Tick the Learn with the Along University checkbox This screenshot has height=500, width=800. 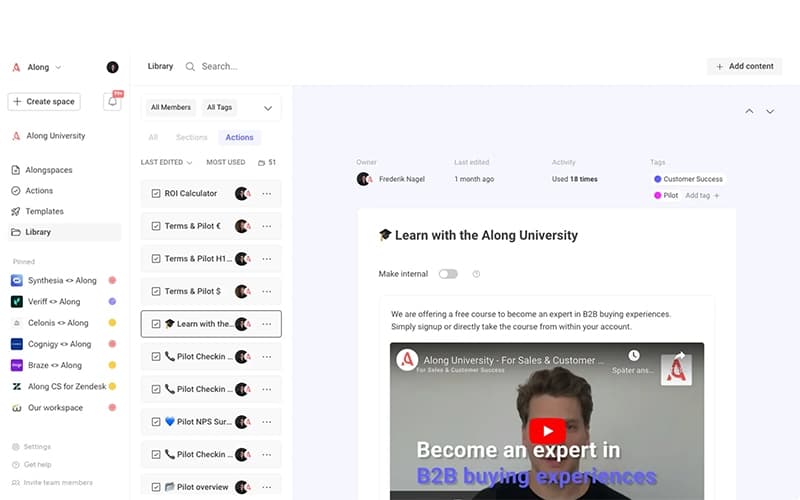pos(156,324)
